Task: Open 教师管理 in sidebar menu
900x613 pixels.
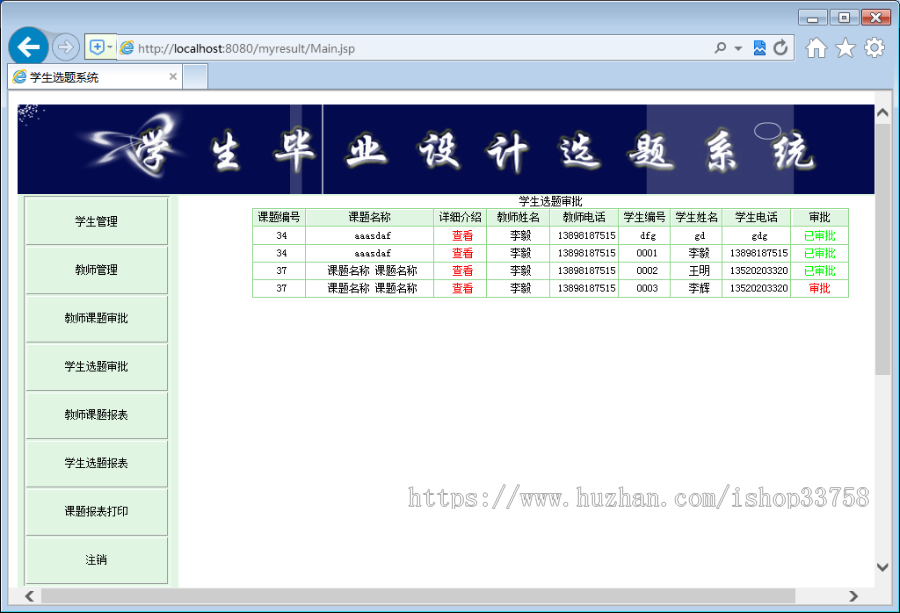Action: pos(96,270)
